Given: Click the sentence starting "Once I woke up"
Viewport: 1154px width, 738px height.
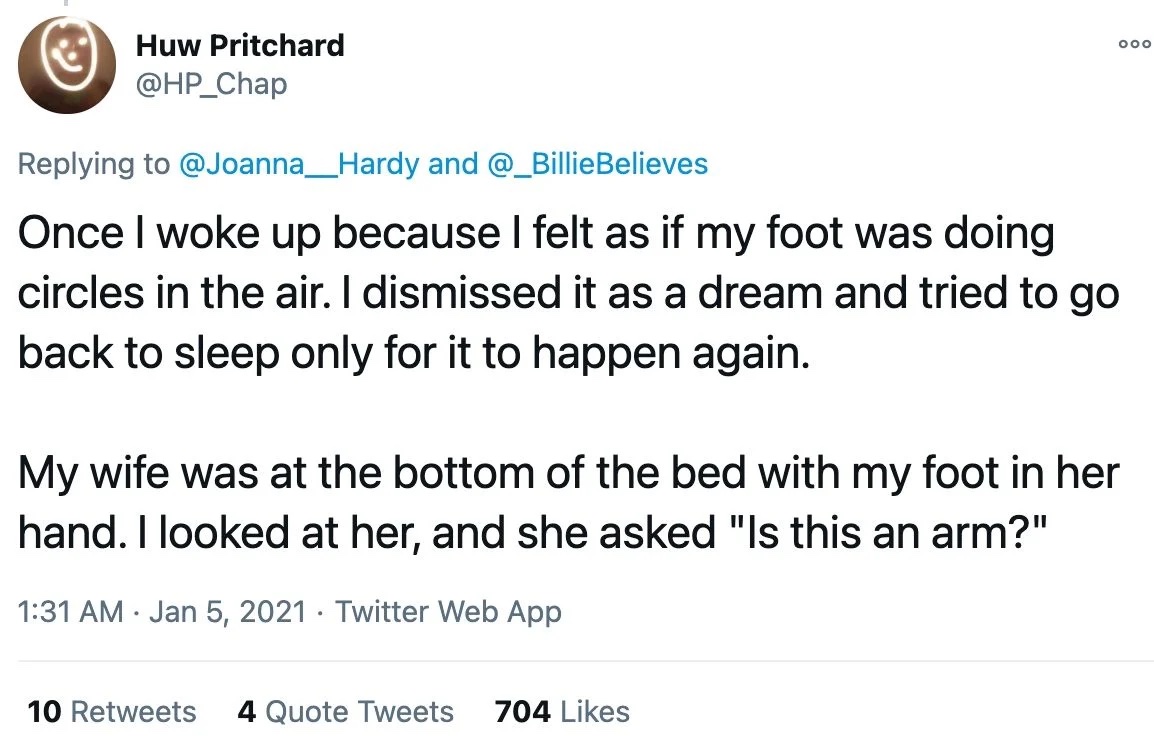Looking at the screenshot, I should coord(536,233).
